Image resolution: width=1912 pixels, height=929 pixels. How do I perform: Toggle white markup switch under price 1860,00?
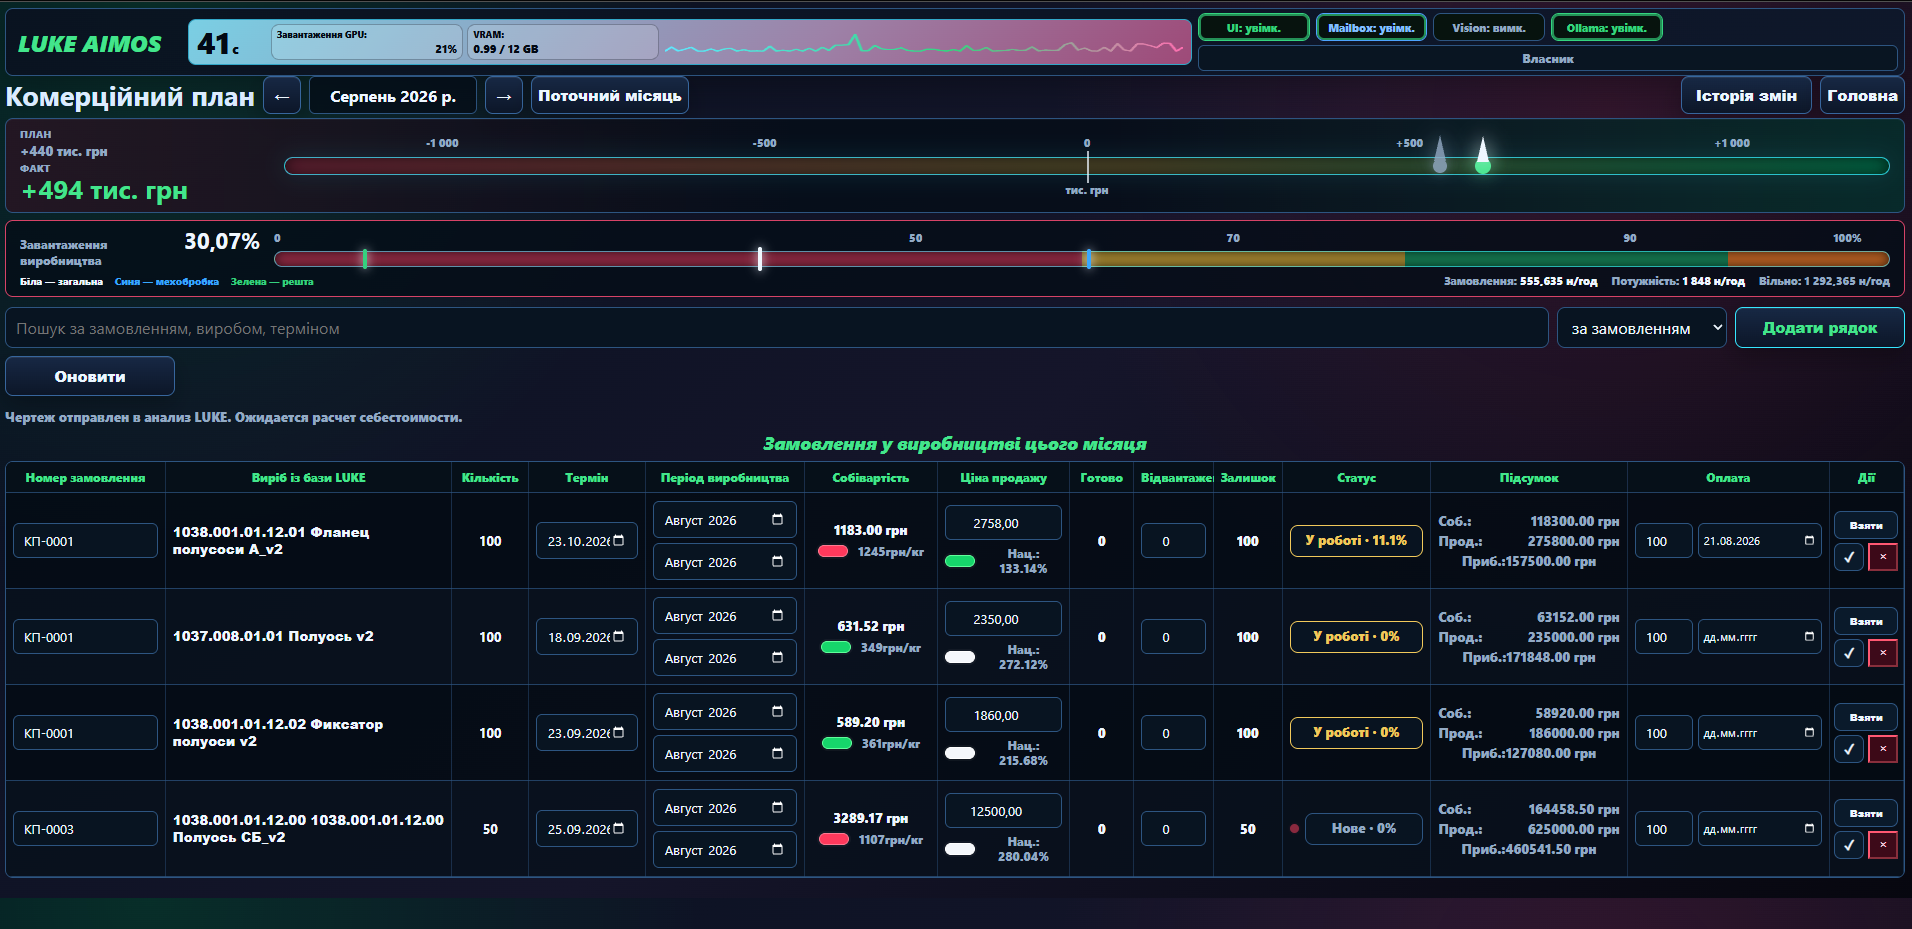[960, 753]
